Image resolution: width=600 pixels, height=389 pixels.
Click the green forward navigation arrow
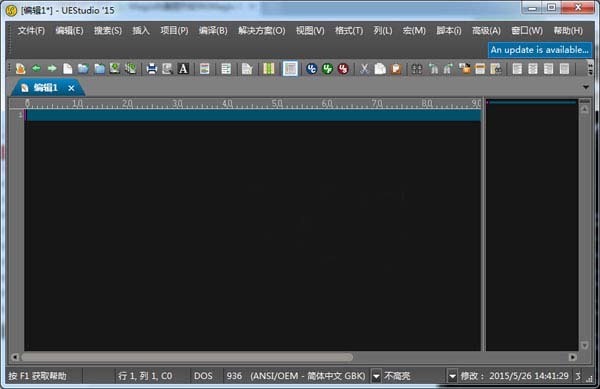(52, 69)
